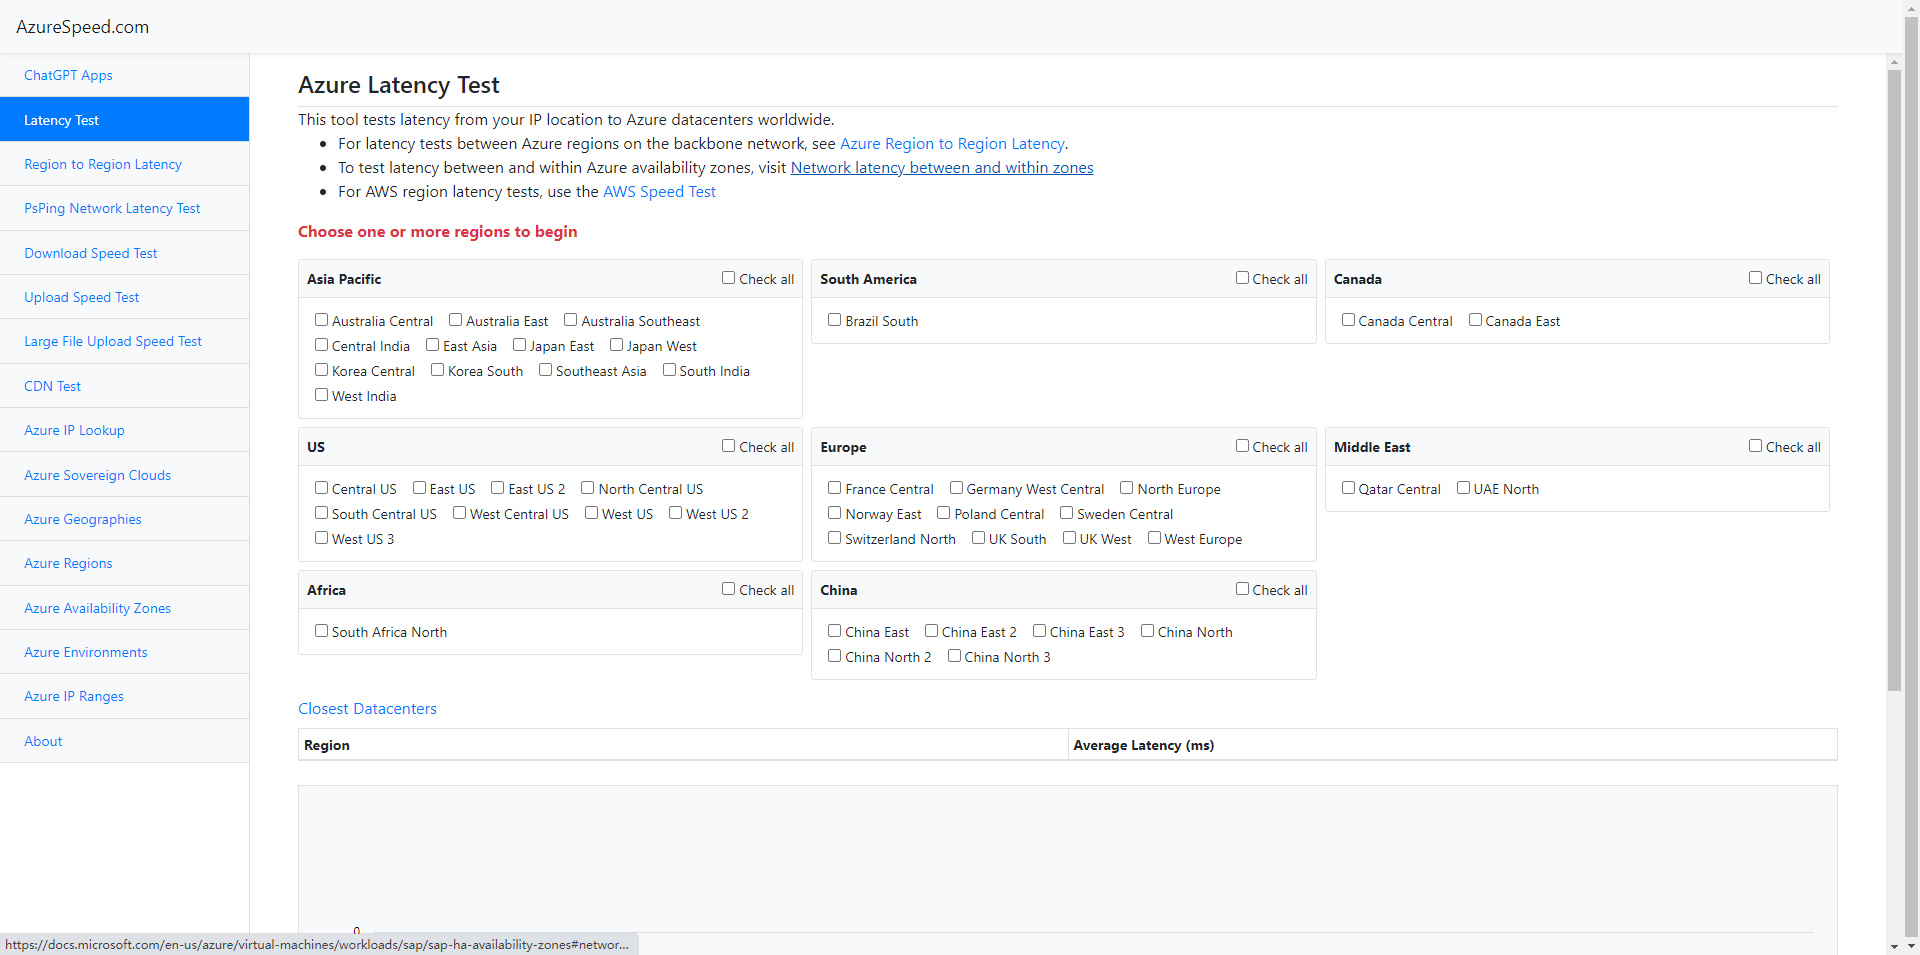Check the UAE North checkbox

pos(1463,488)
